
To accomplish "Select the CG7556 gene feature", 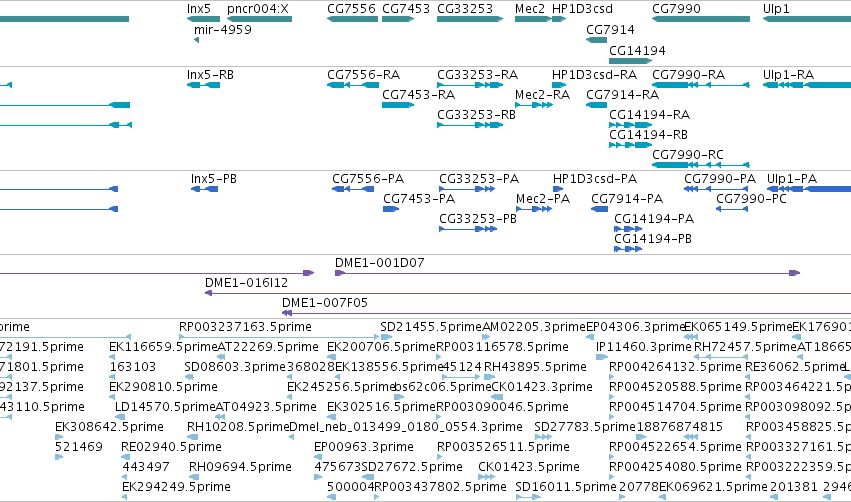I will pyautogui.click(x=352, y=19).
